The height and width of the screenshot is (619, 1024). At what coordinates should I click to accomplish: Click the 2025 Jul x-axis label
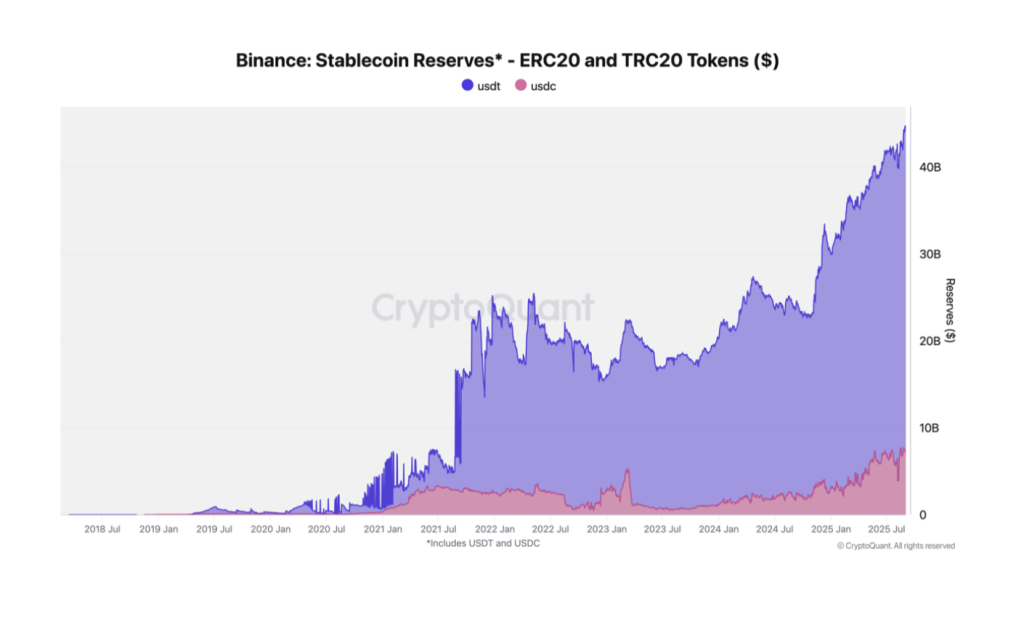[887, 529]
